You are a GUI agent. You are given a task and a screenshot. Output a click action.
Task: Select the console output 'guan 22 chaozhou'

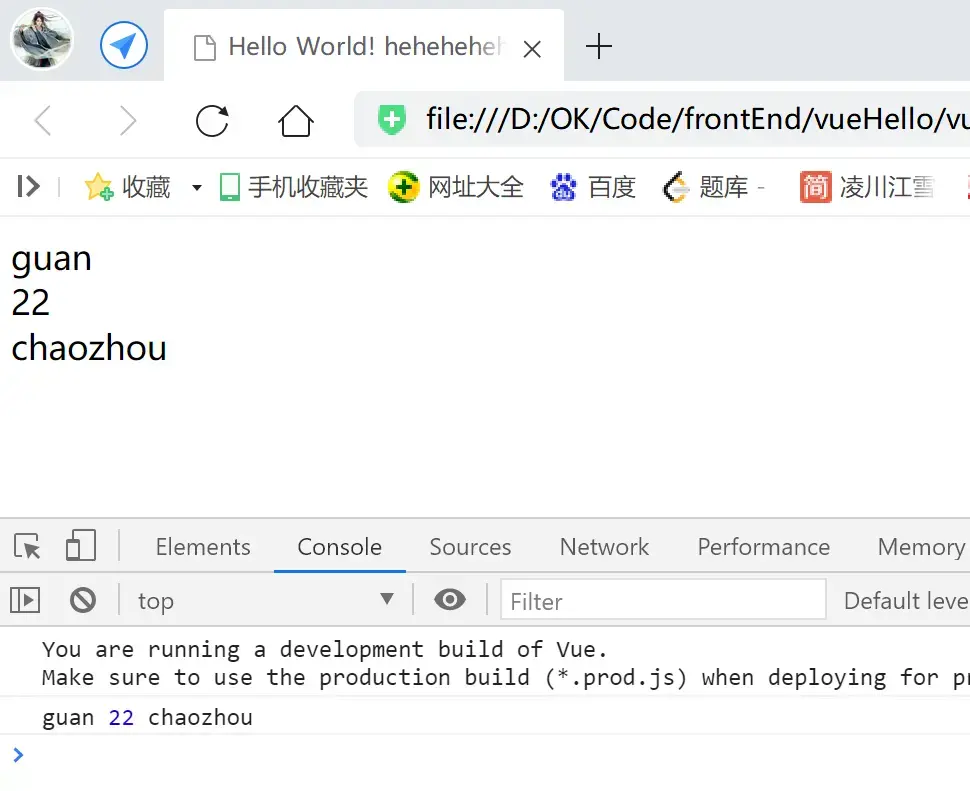point(147,717)
